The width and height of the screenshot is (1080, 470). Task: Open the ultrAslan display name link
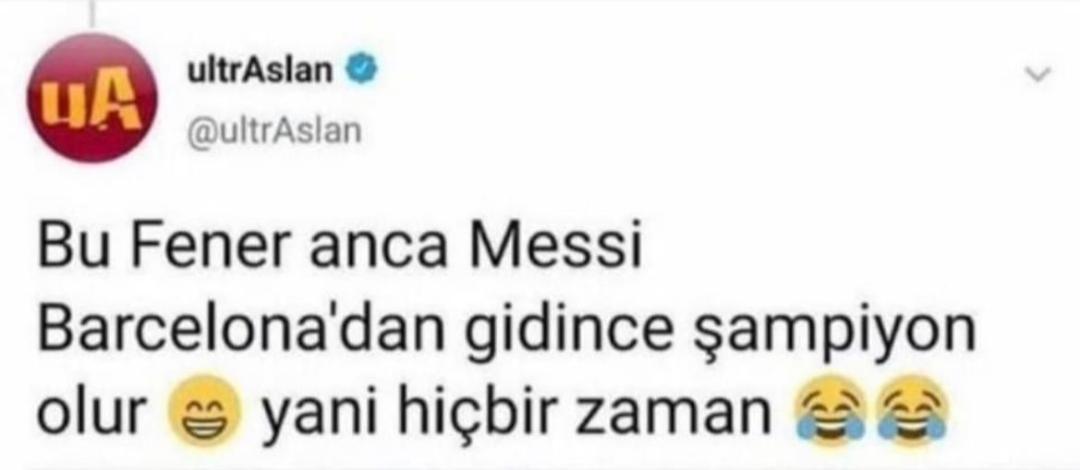coord(260,69)
